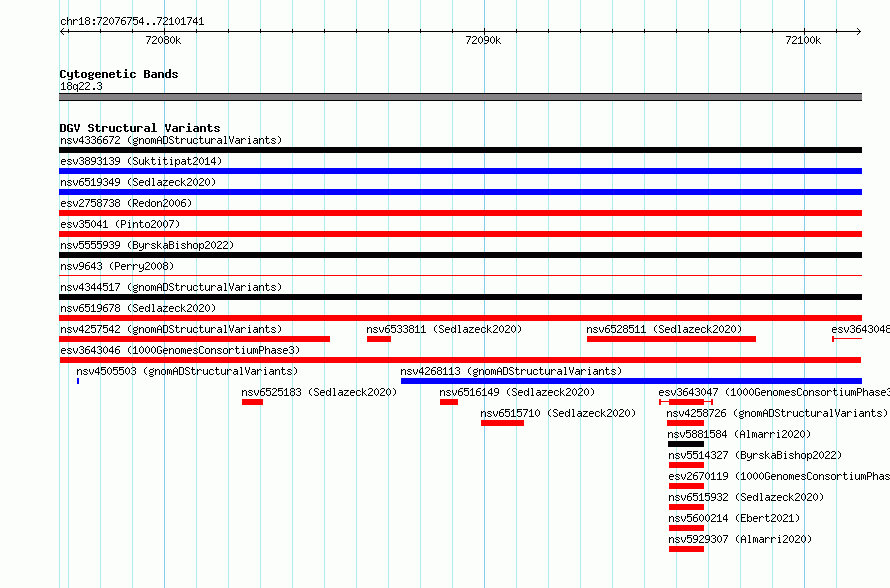The height and width of the screenshot is (588, 890).
Task: Select nsv6515932 (Sedlazeck2020) label
Action: (x=746, y=497)
